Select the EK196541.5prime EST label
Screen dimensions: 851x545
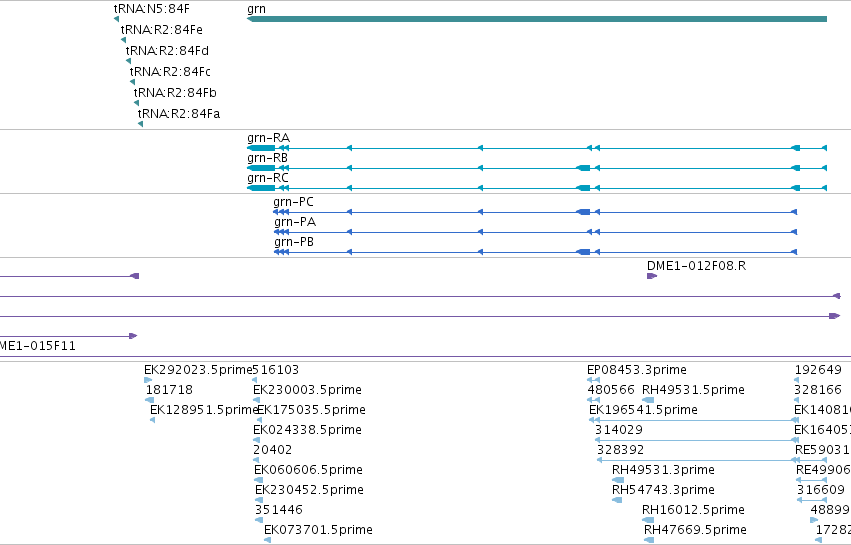point(643,410)
